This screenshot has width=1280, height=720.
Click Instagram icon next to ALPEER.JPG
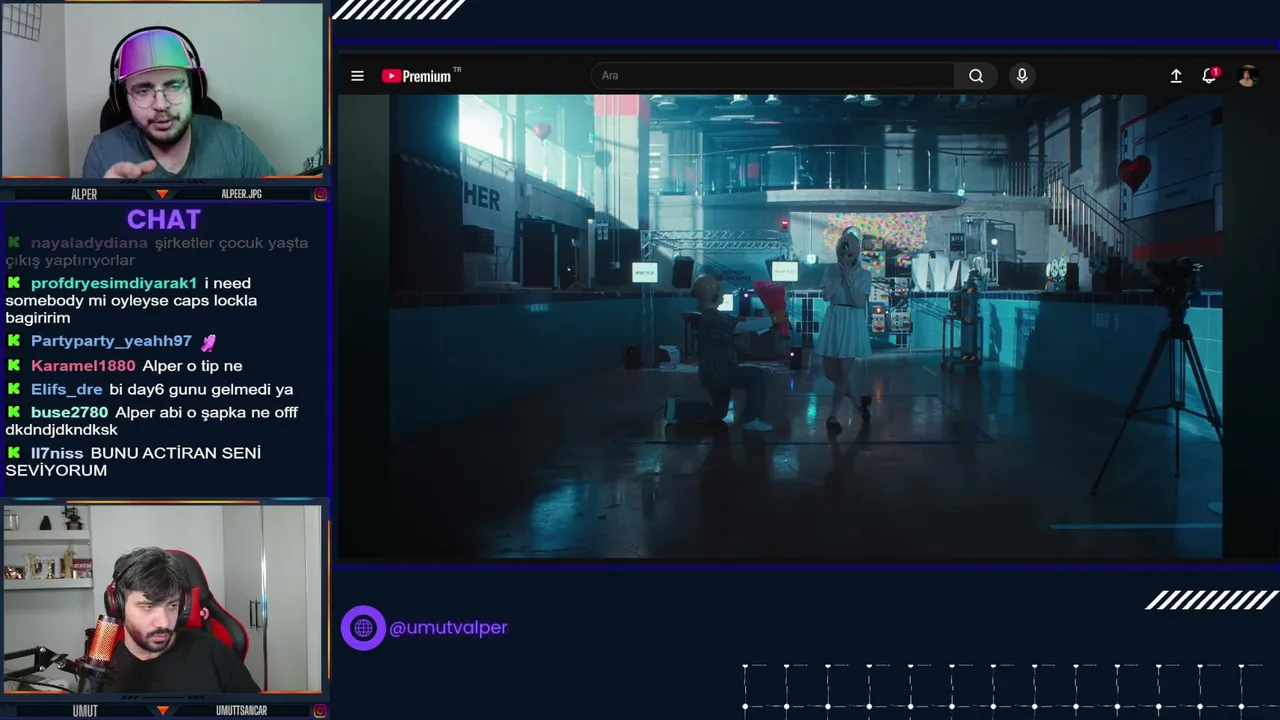pyautogui.click(x=320, y=194)
